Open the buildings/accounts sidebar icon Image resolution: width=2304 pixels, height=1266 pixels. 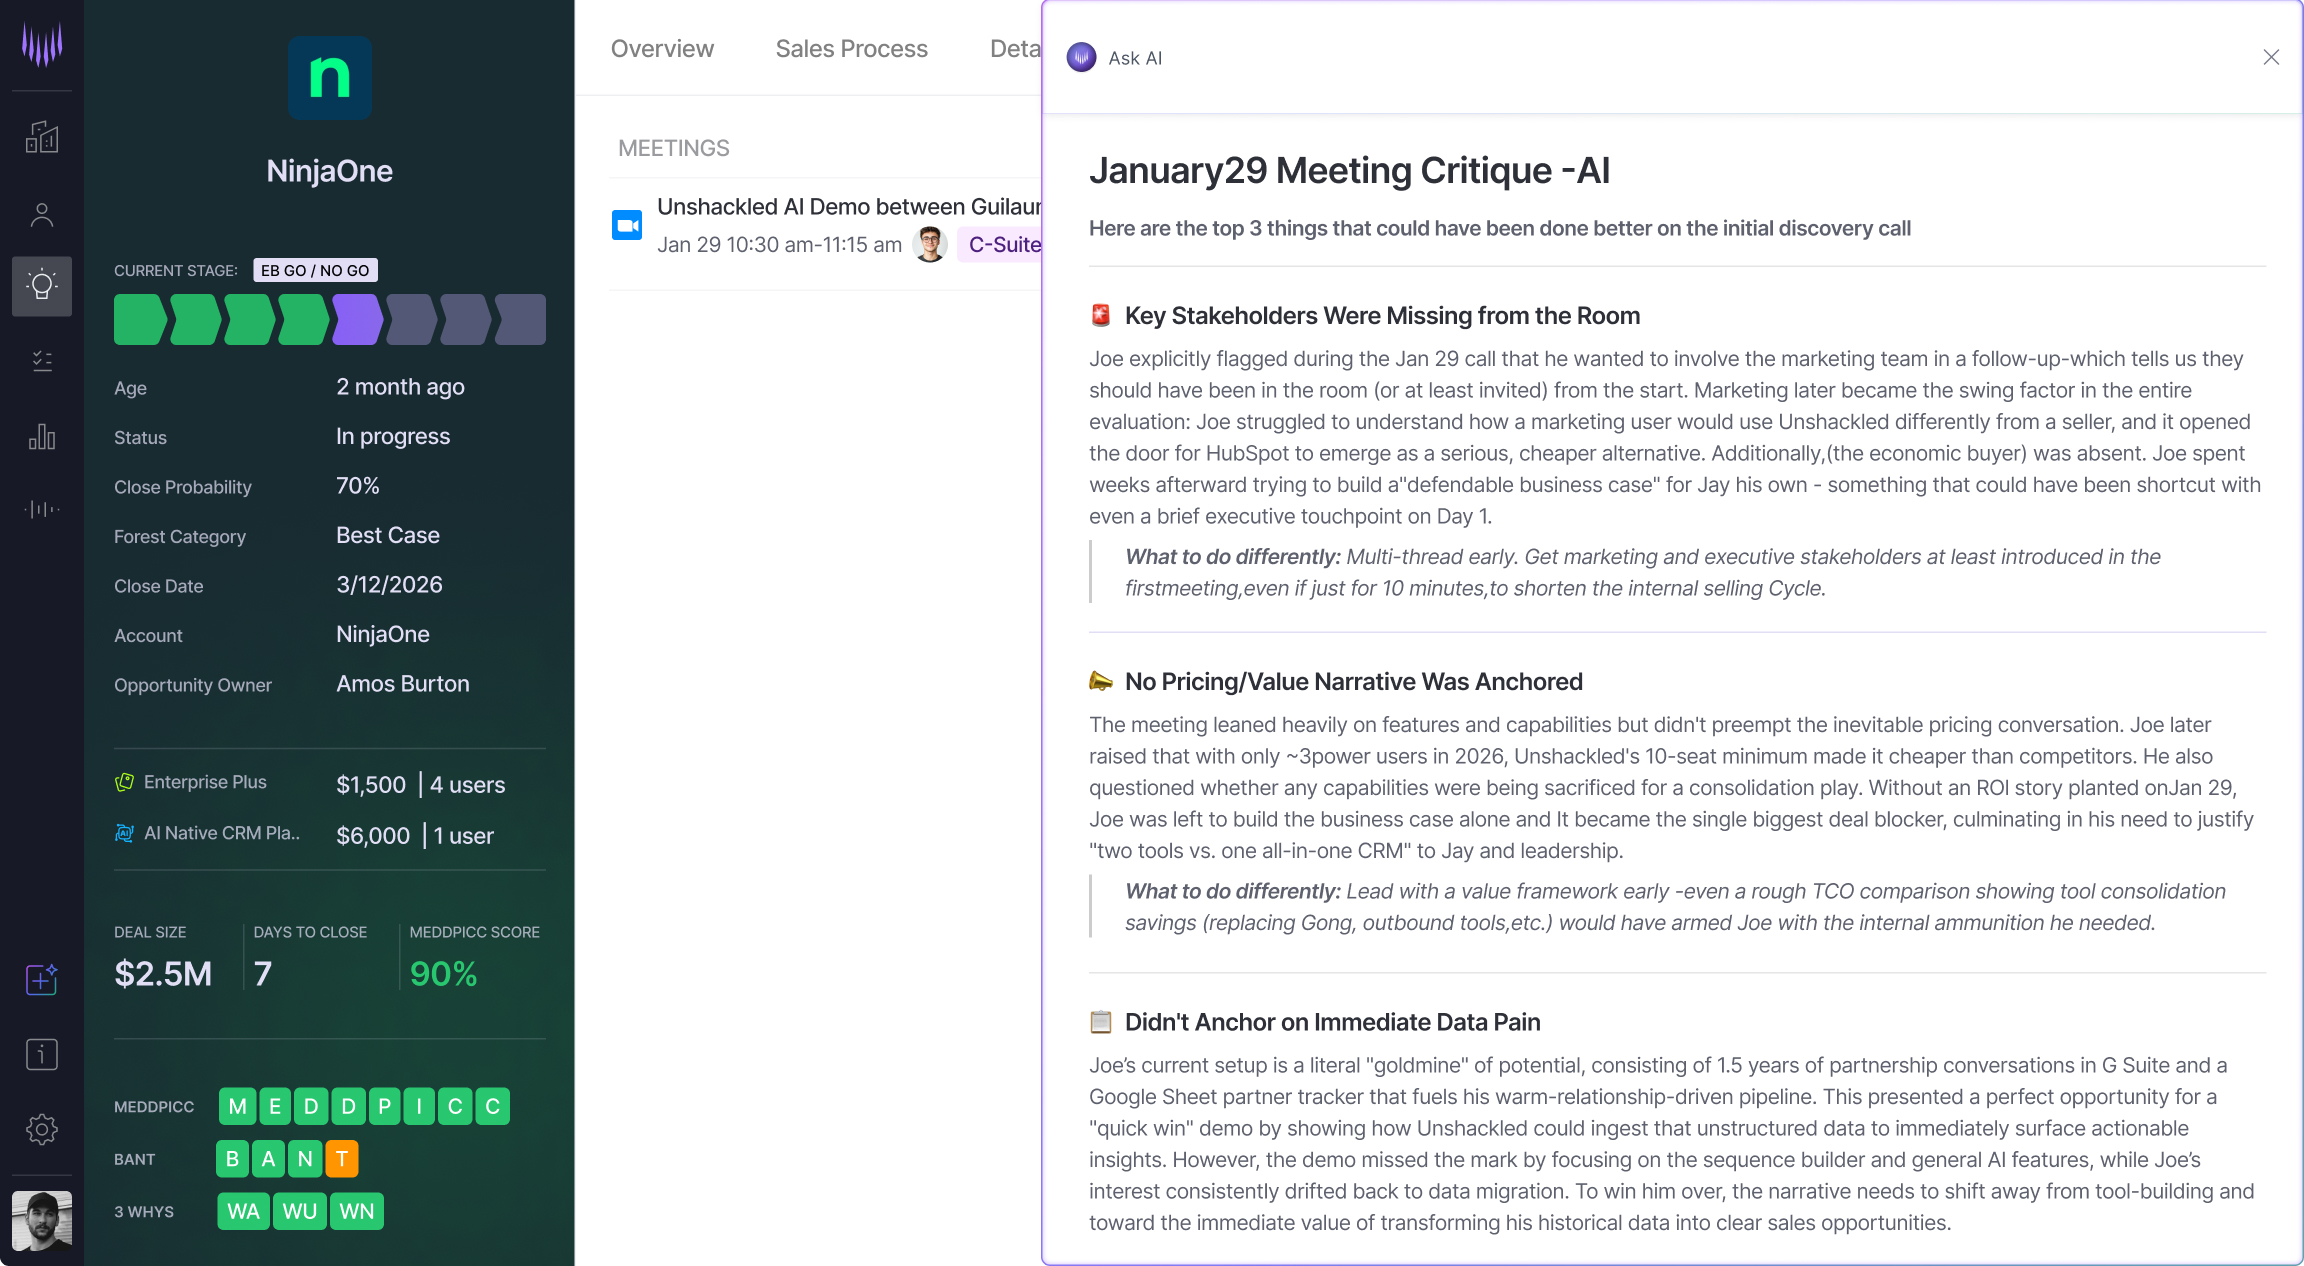pyautogui.click(x=42, y=137)
